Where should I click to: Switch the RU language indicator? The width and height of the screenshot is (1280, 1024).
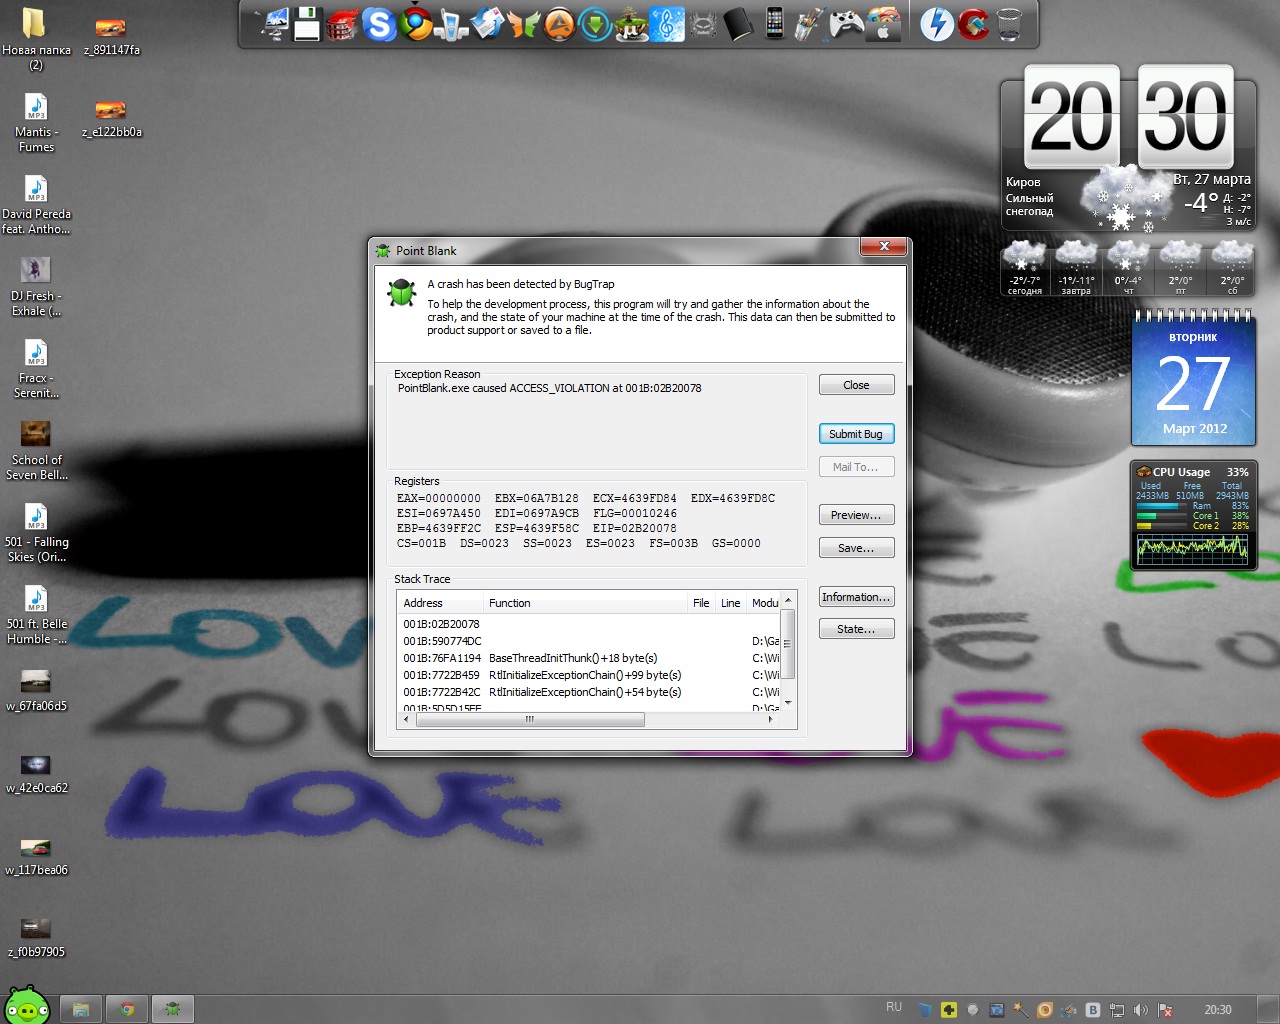pos(894,1008)
